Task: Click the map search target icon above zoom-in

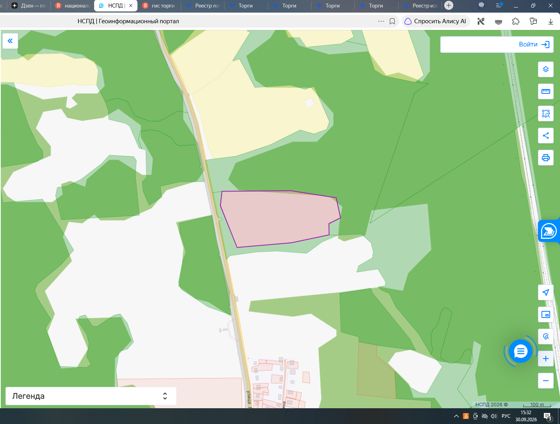Action: pos(545,336)
